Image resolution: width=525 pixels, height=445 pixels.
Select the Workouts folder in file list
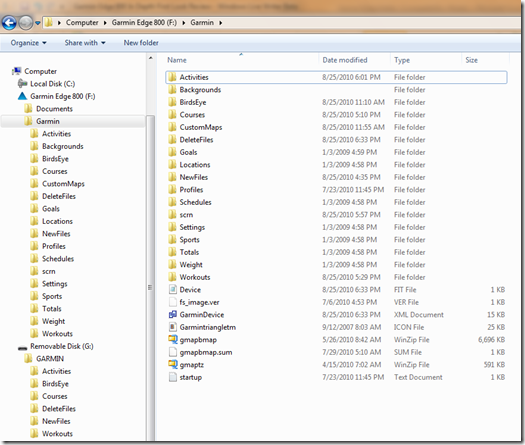click(x=195, y=277)
